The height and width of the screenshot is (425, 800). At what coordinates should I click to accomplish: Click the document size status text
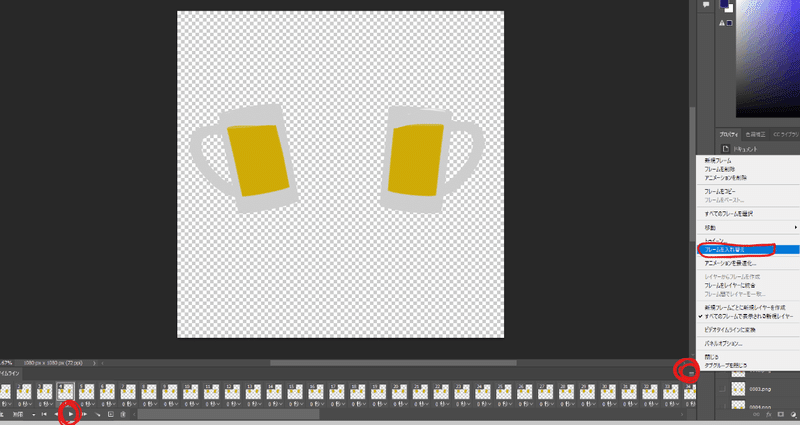(53, 363)
